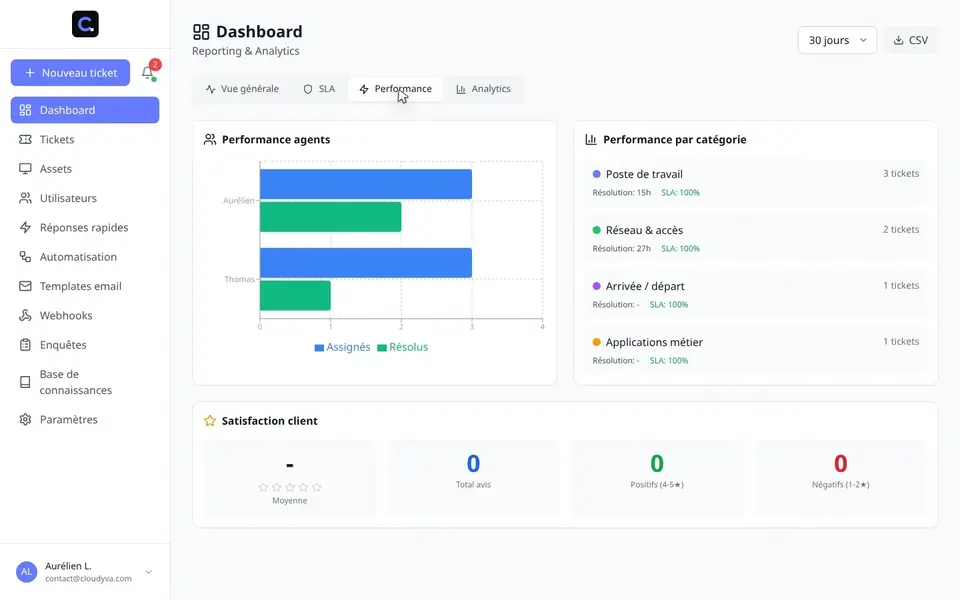960x600 pixels.
Task: Click the Réponses rapides lightning icon
Action: 25,228
